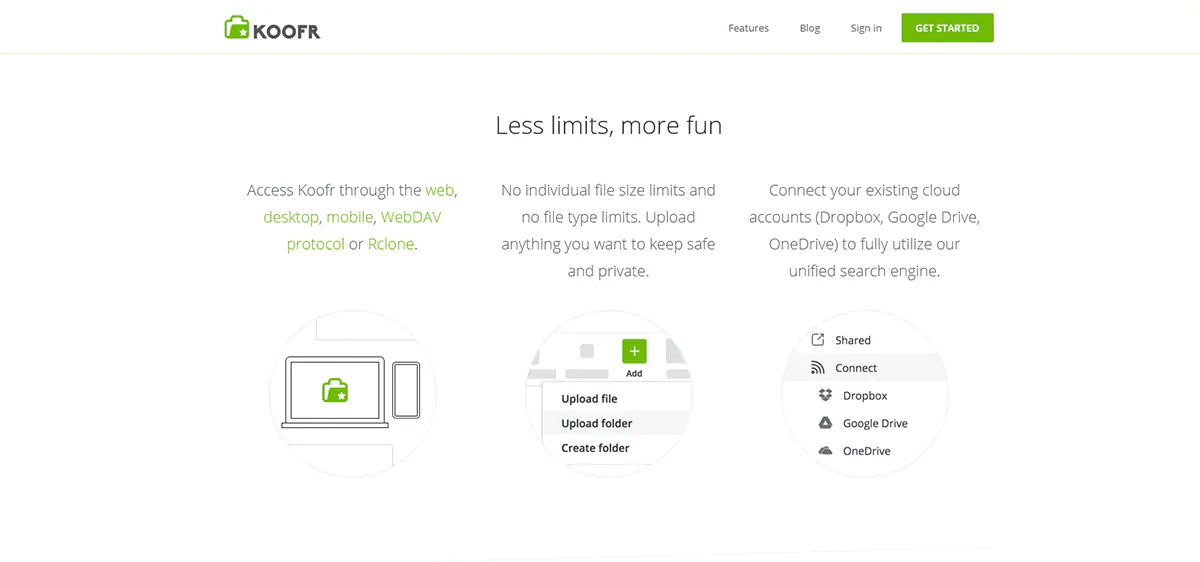Click the OneDrive cloud icon
The width and height of the screenshot is (1200, 562).
coord(825,451)
